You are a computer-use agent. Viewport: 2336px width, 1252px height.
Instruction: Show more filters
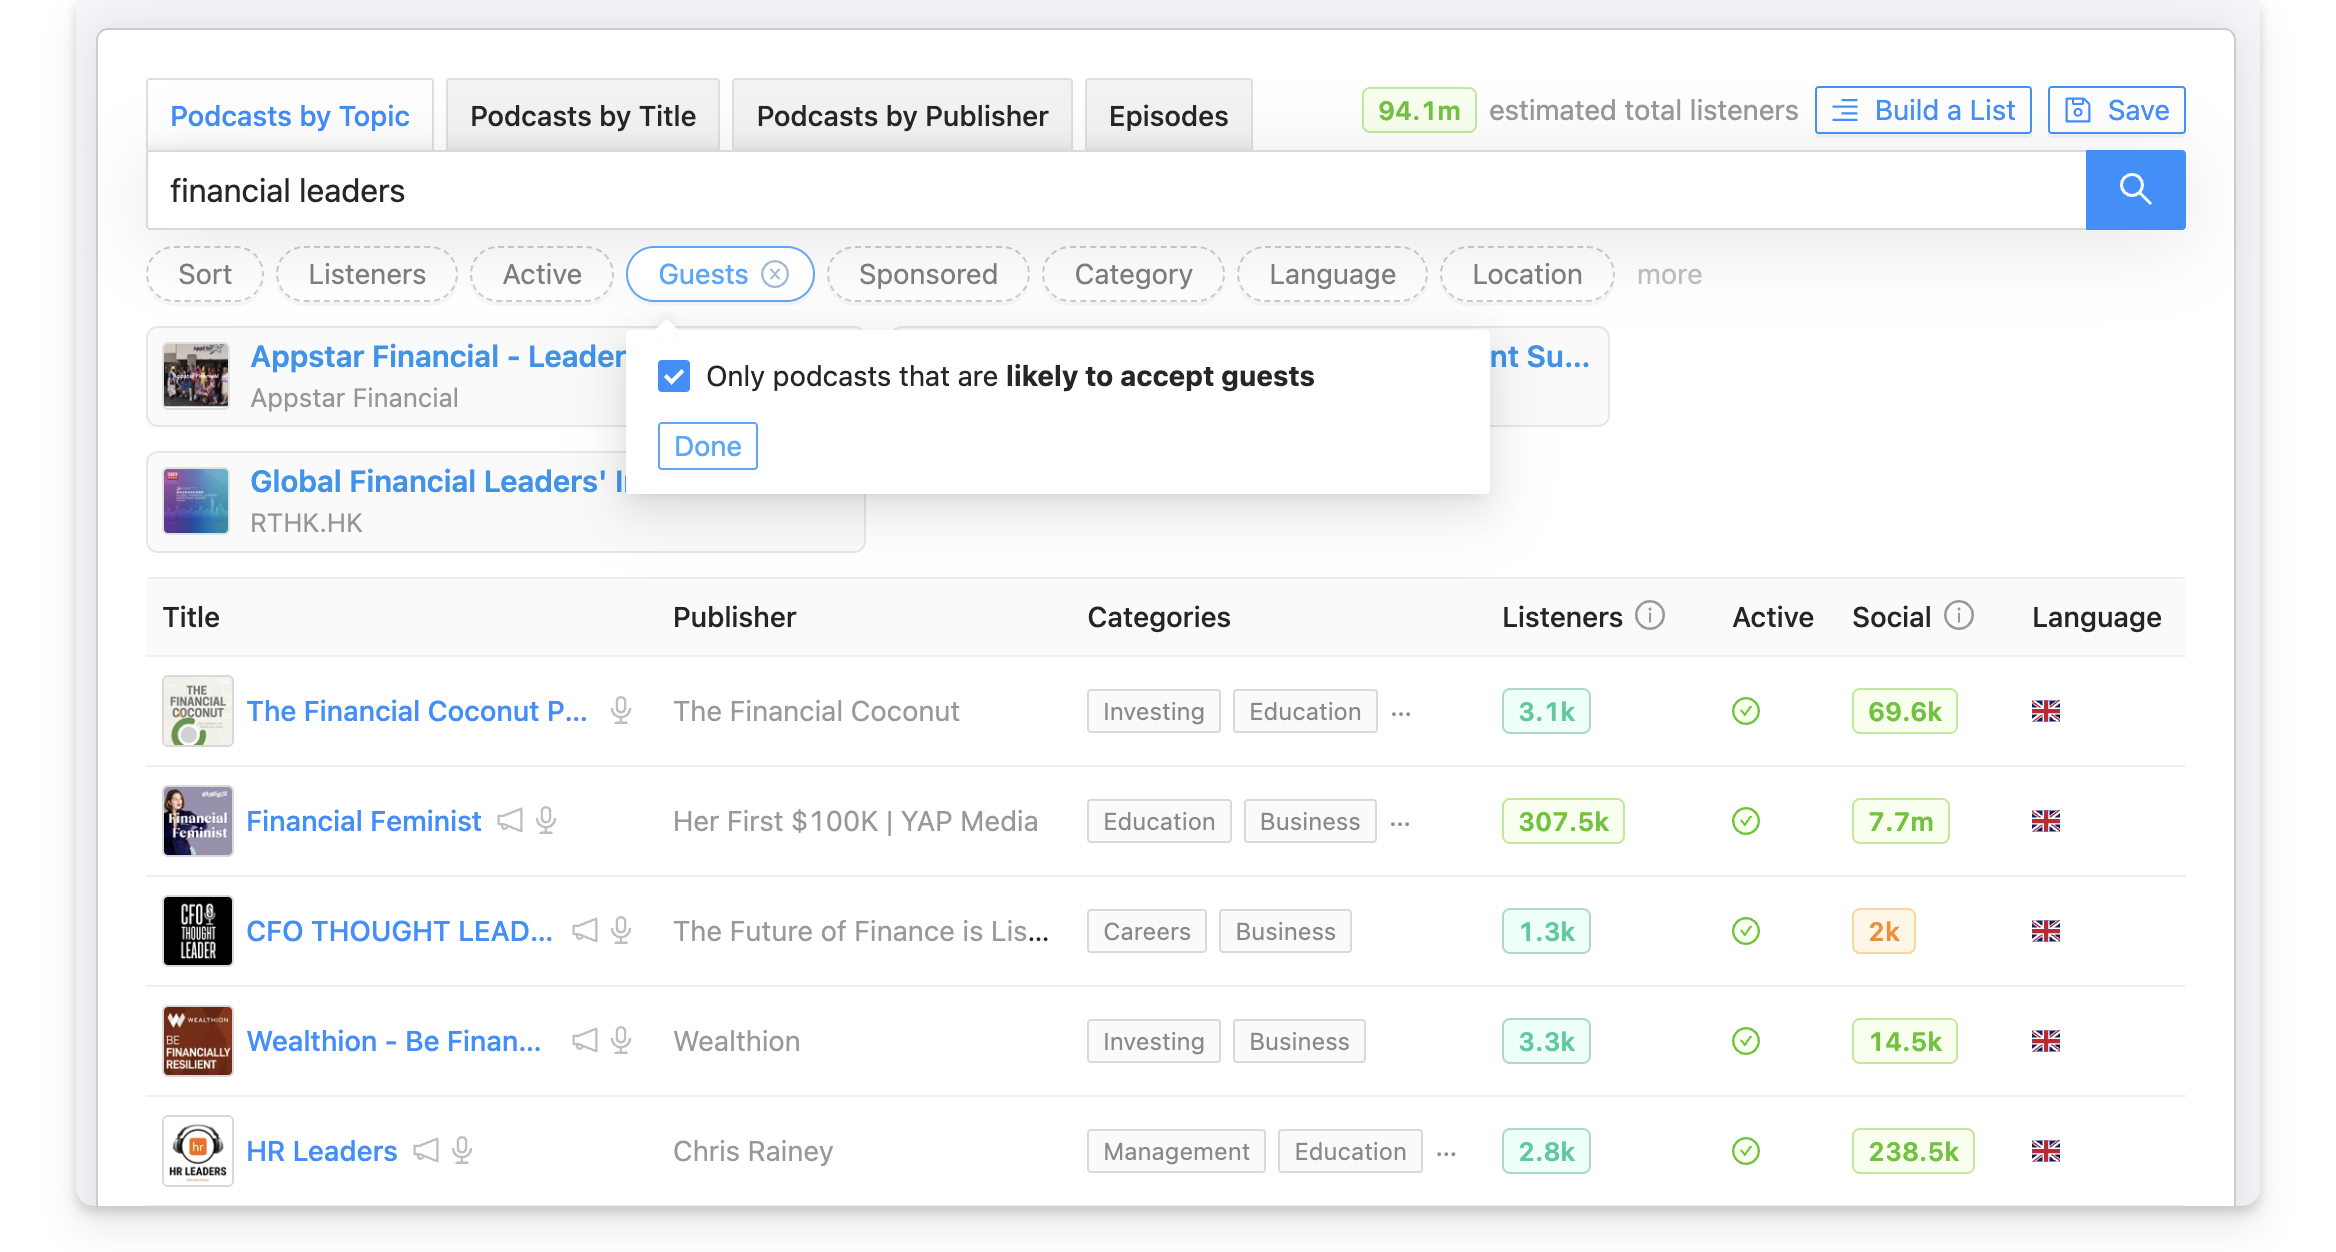coord(1669,274)
